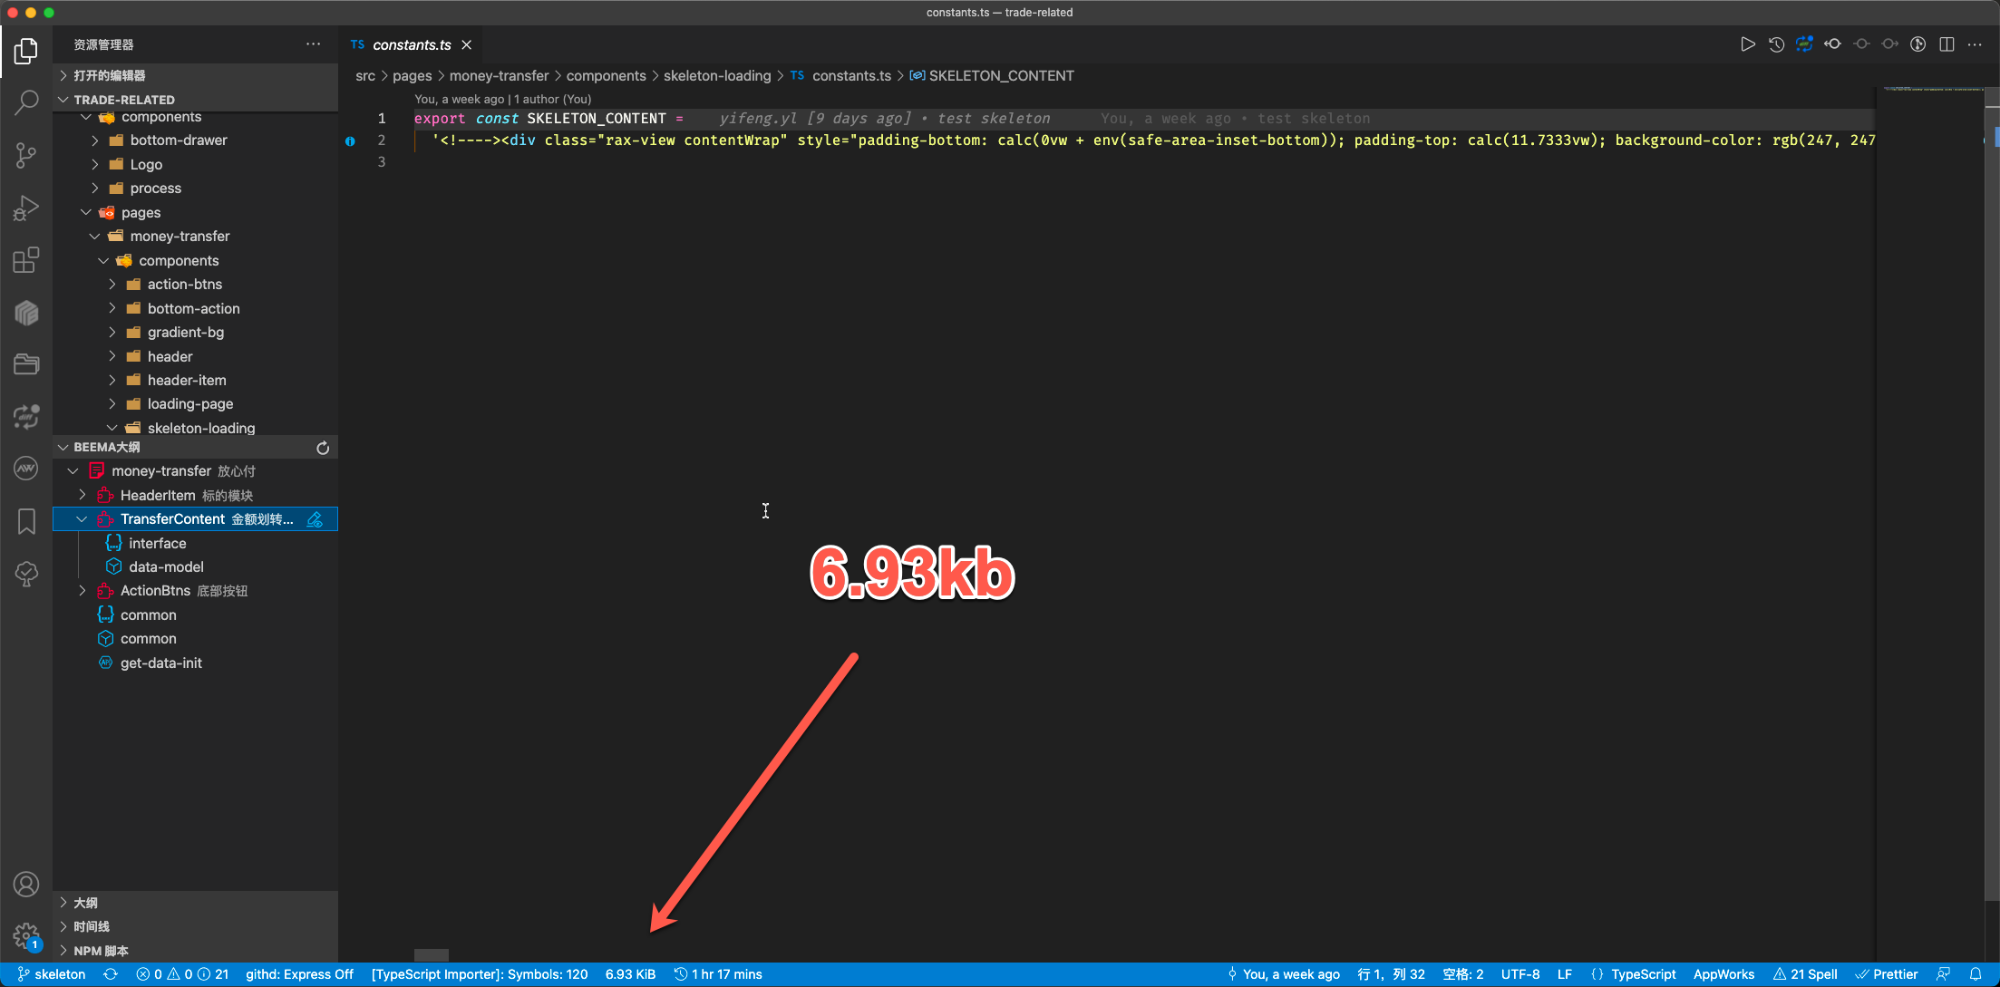Click the components breadcrumb segment
The image size is (2000, 987).
(606, 76)
